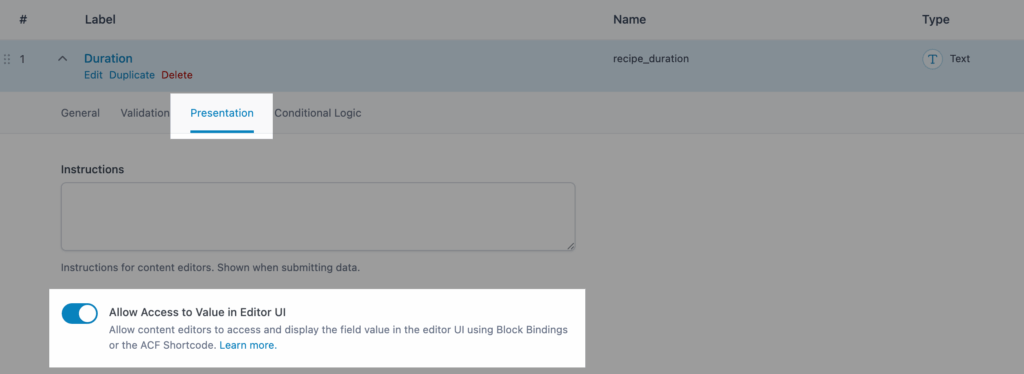Duplicate the Duration field

tap(132, 75)
